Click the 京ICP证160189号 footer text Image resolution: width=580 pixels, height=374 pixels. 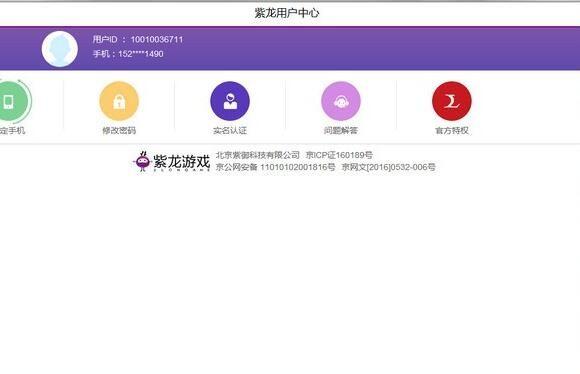tap(339, 155)
